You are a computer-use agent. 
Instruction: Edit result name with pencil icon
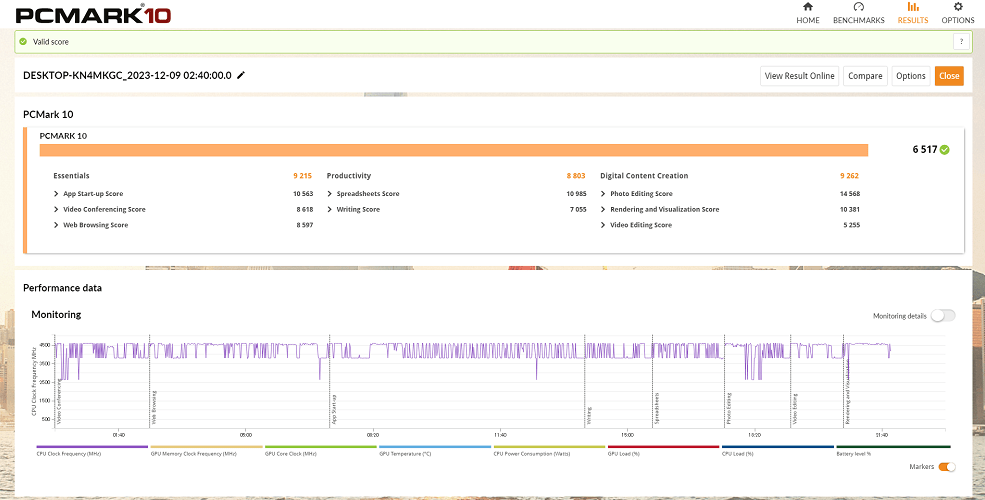(x=241, y=75)
